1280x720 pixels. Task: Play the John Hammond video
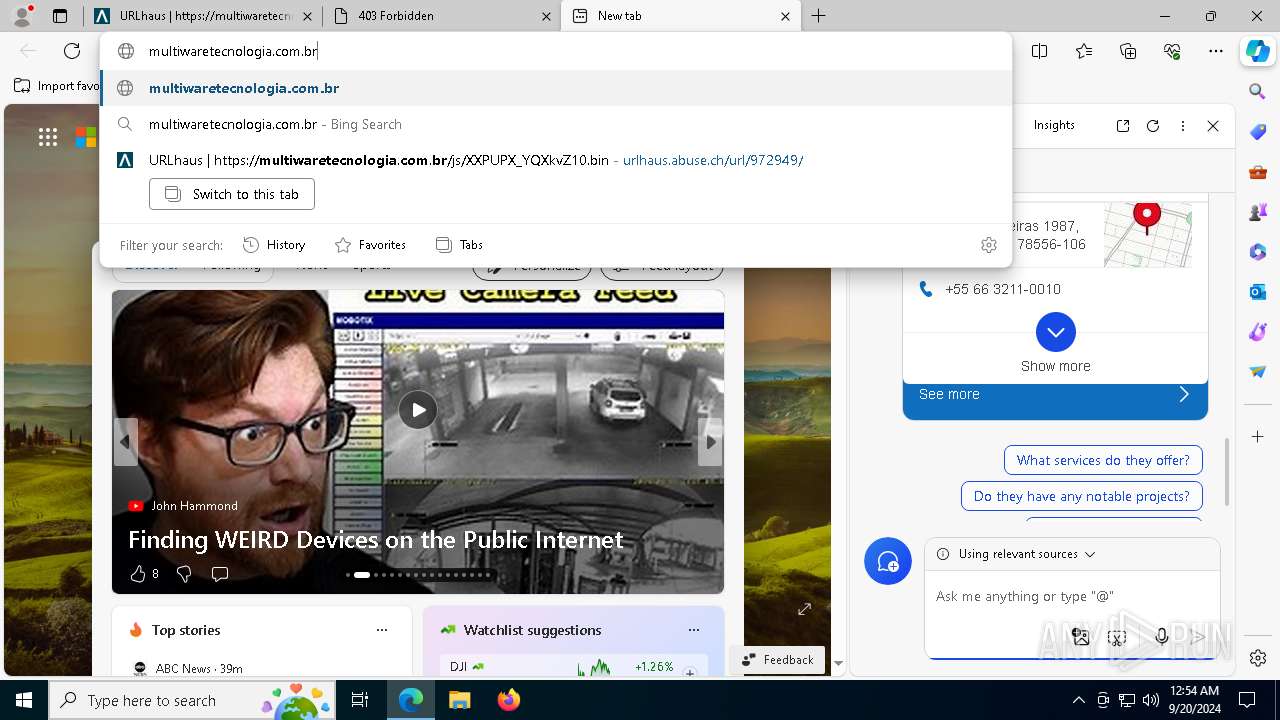click(418, 410)
